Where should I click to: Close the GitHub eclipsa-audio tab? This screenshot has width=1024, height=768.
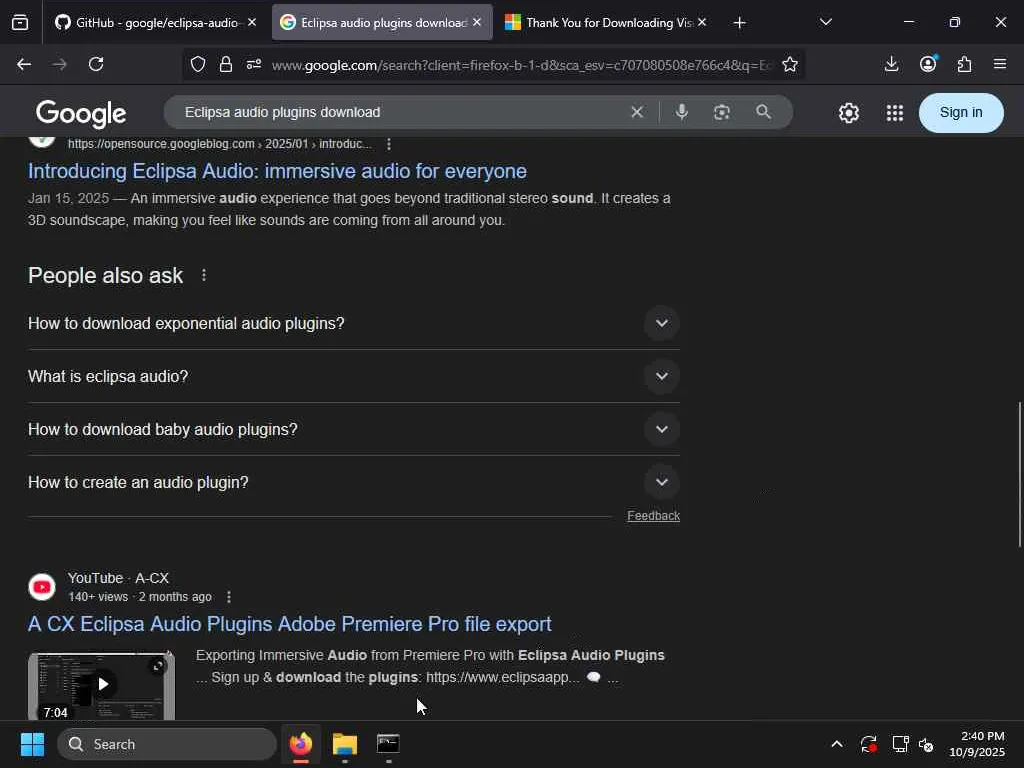pos(252,22)
